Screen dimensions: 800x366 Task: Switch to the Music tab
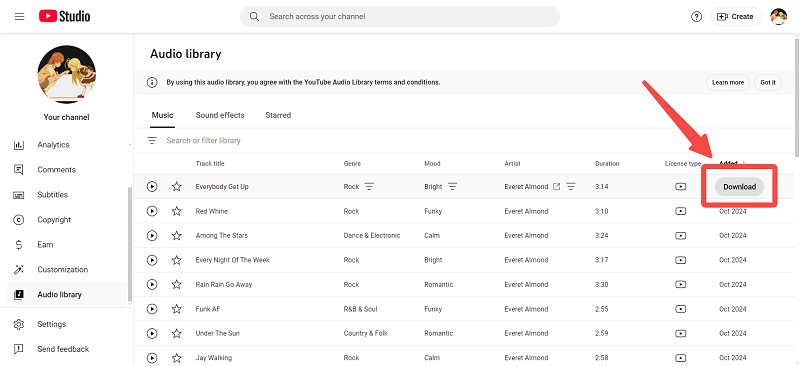(162, 115)
